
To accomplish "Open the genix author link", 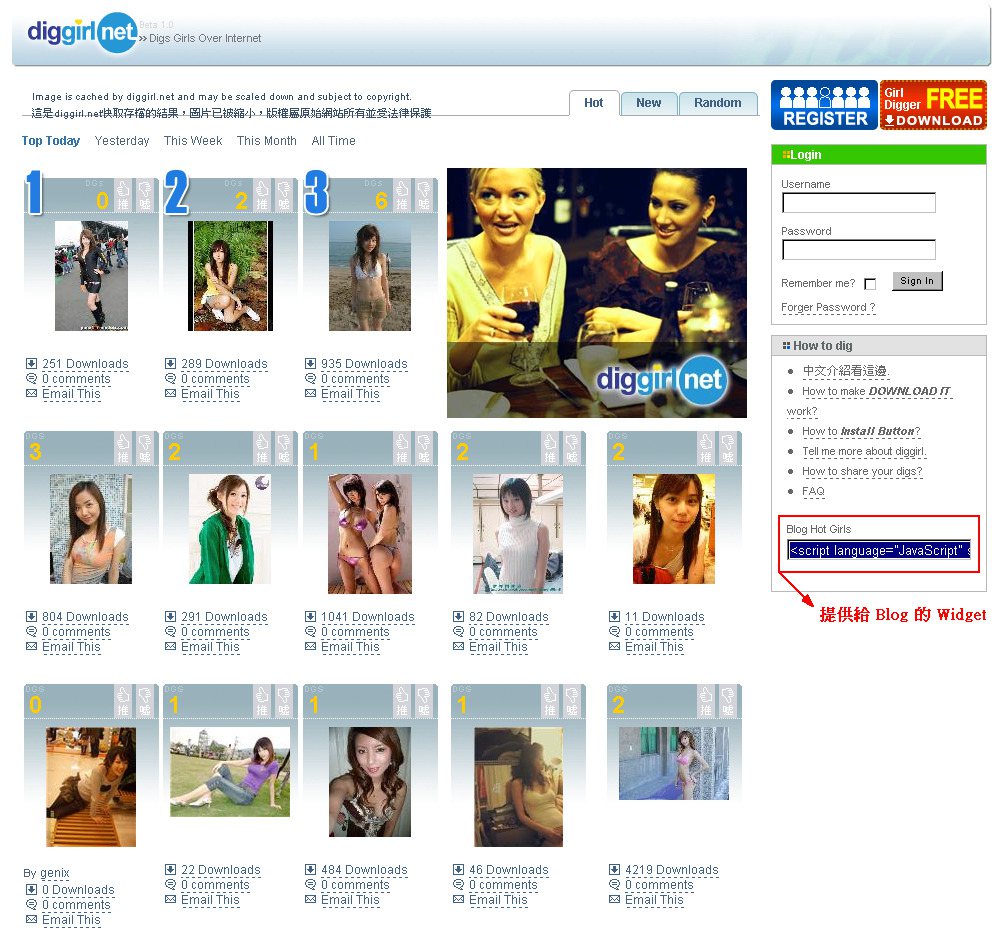I will coord(55,873).
